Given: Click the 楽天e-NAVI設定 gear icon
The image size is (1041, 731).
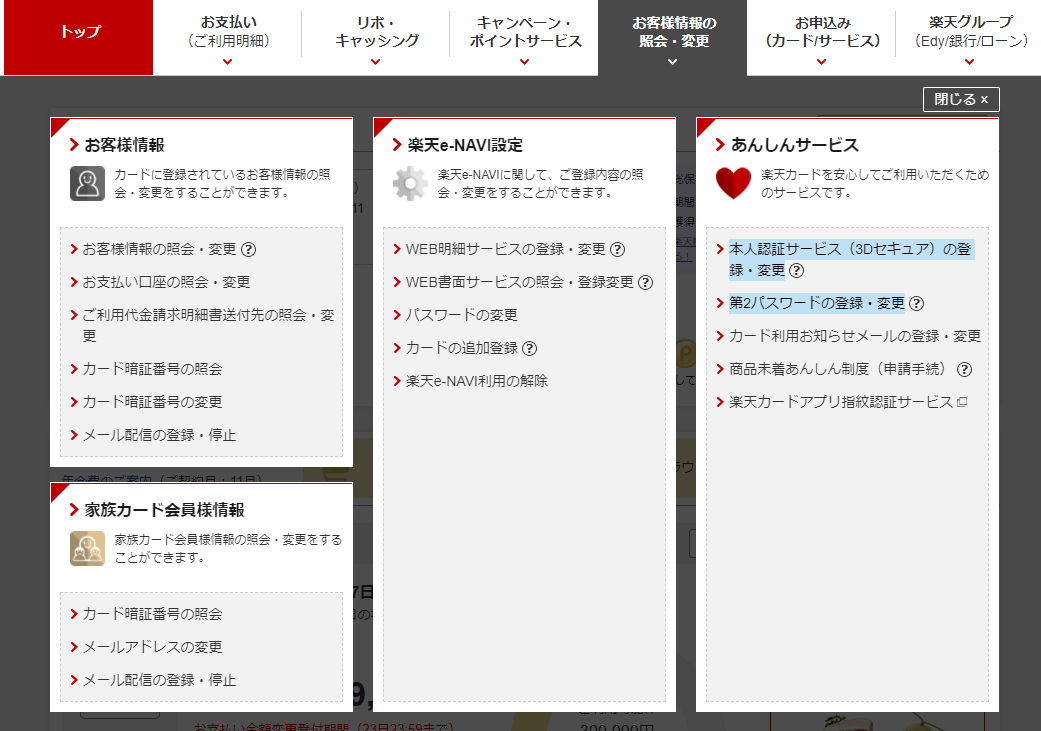Looking at the screenshot, I should (410, 183).
